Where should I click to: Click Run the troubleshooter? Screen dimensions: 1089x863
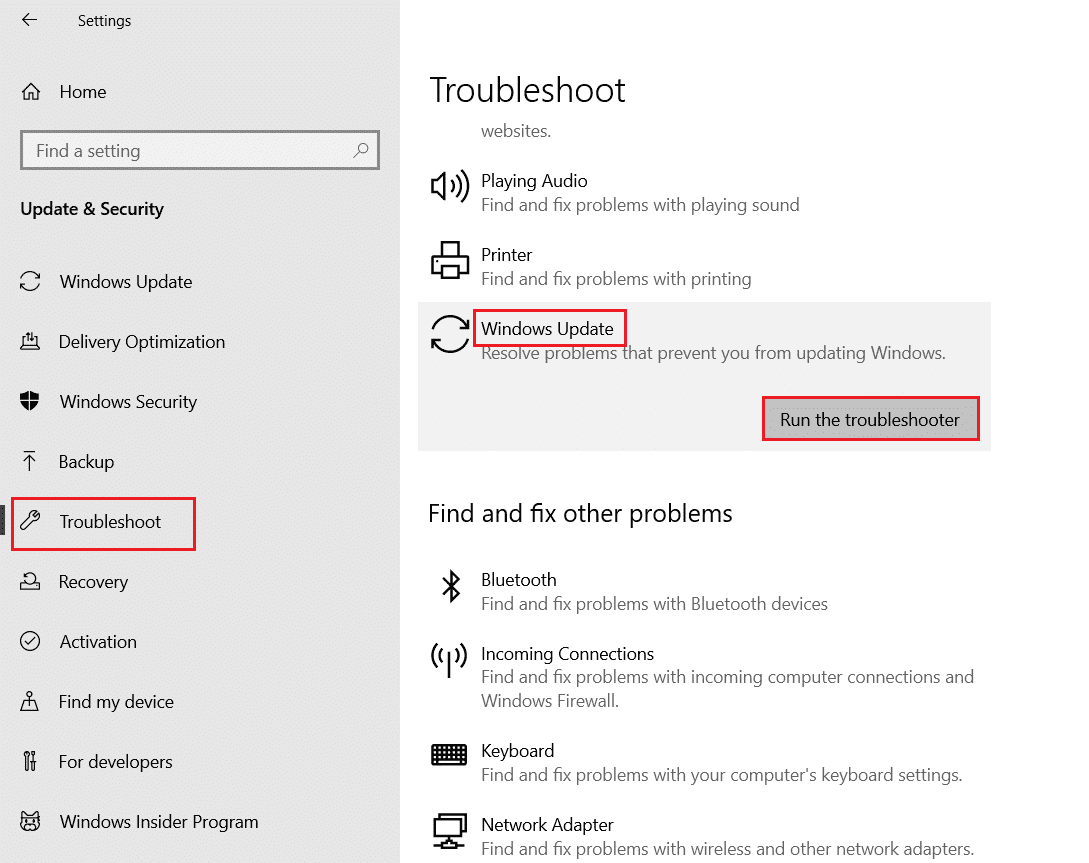pos(870,418)
